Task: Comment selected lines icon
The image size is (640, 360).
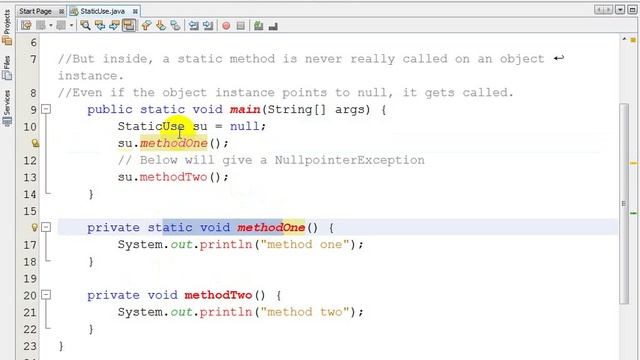Action: tap(258, 26)
